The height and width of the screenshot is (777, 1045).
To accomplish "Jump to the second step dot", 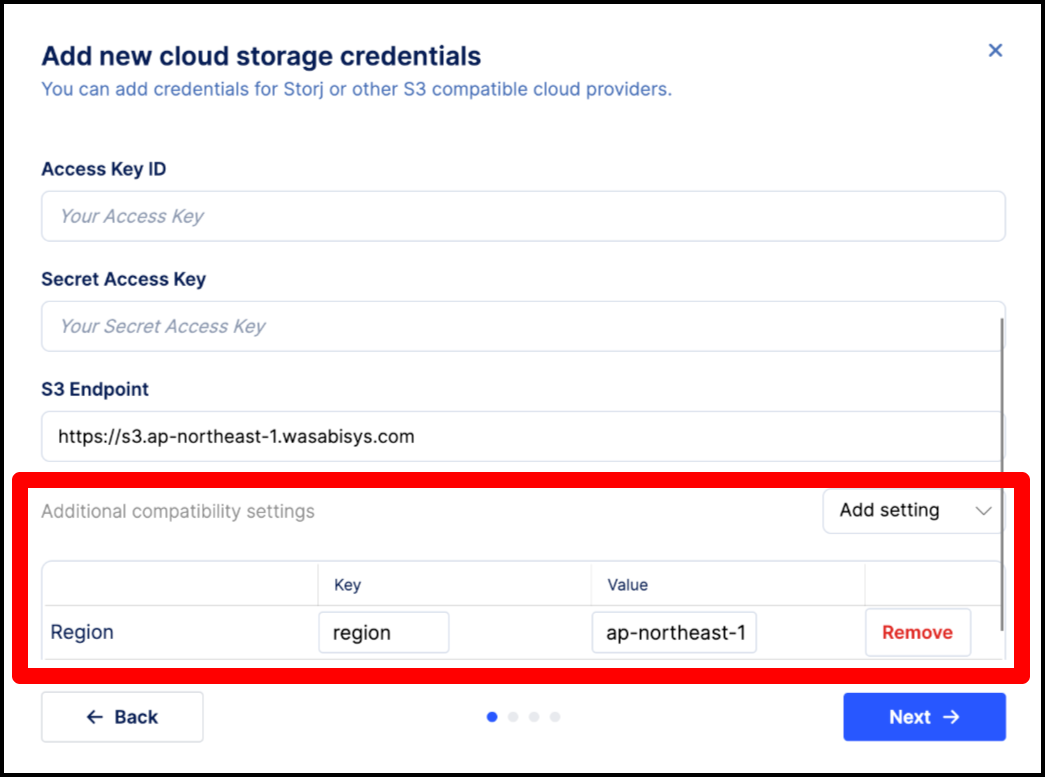I will pyautogui.click(x=513, y=717).
